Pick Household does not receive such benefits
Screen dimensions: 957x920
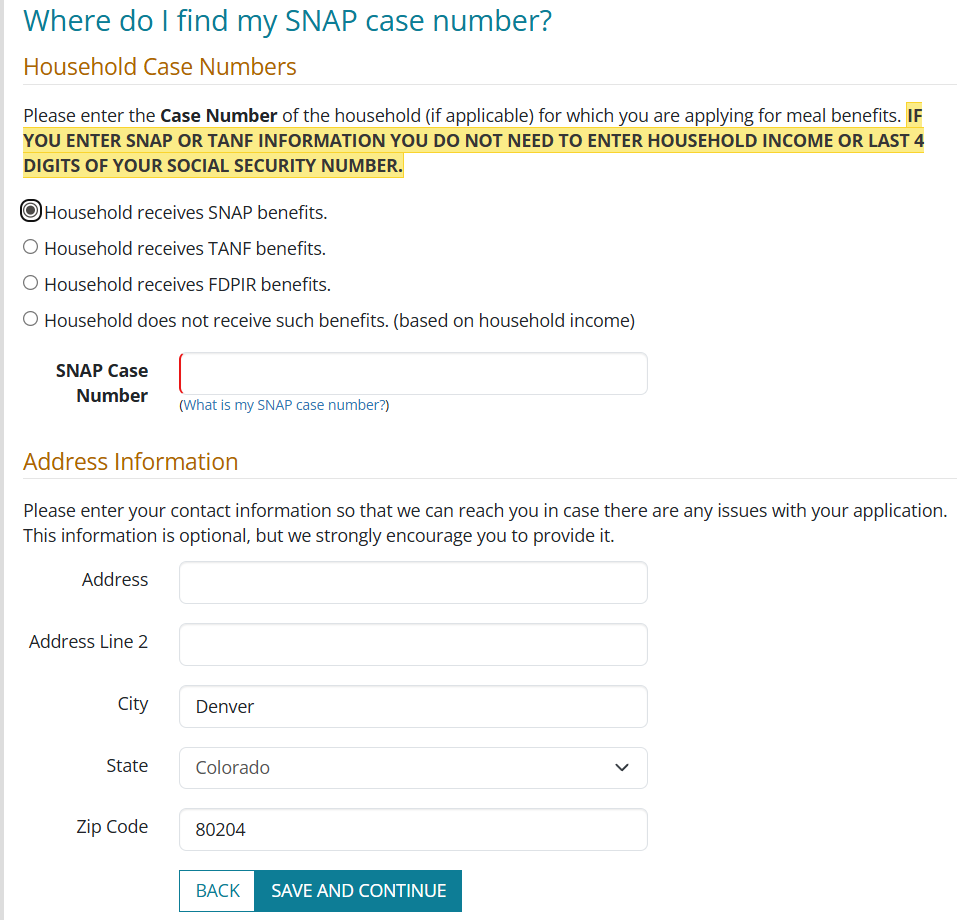[31, 319]
